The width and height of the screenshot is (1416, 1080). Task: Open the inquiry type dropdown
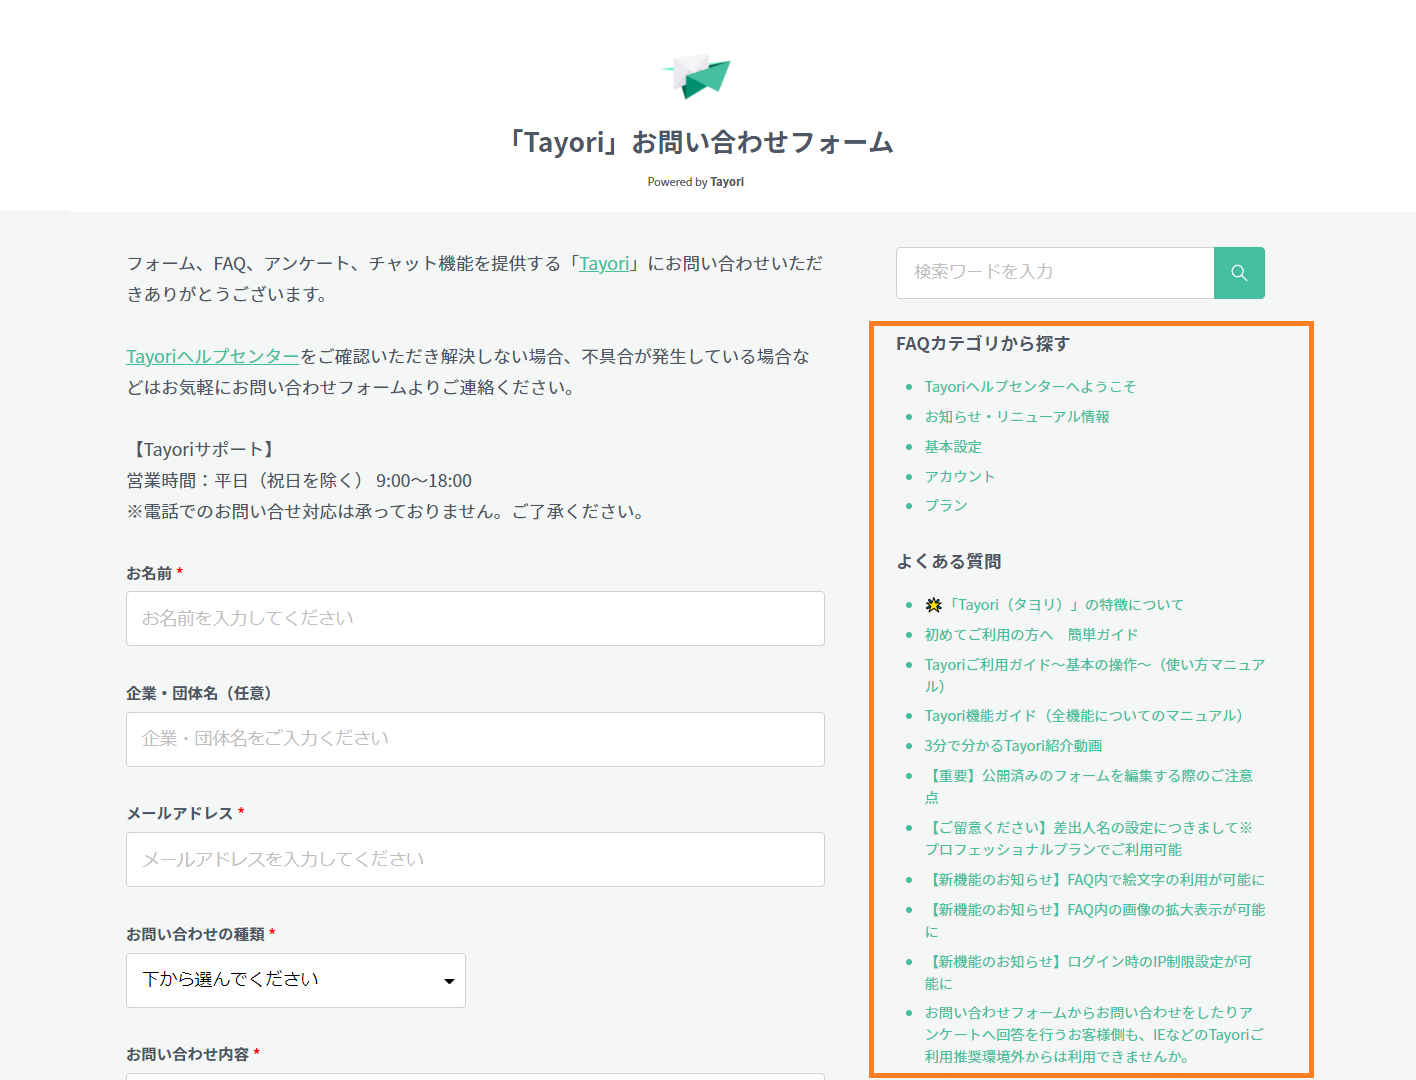click(296, 980)
